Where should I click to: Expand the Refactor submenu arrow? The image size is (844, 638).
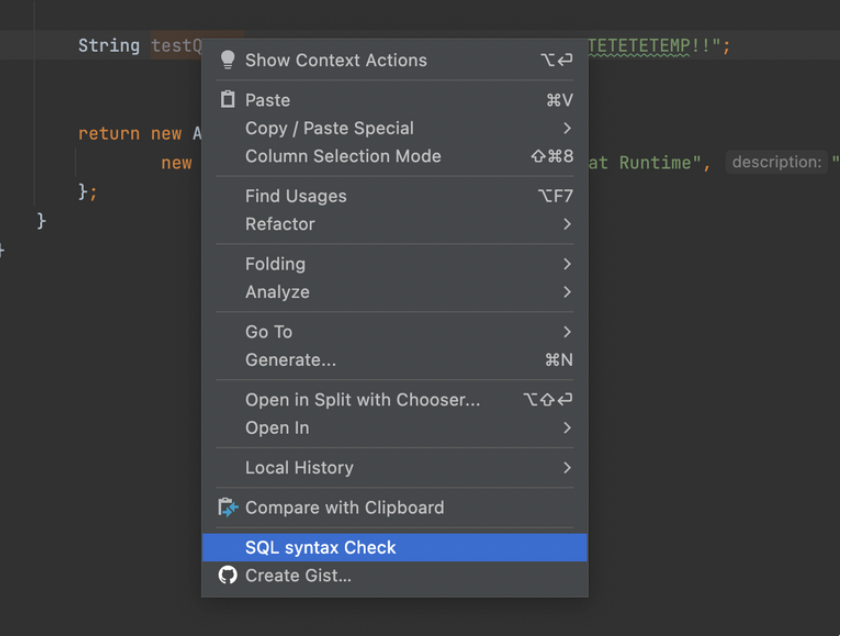point(567,224)
